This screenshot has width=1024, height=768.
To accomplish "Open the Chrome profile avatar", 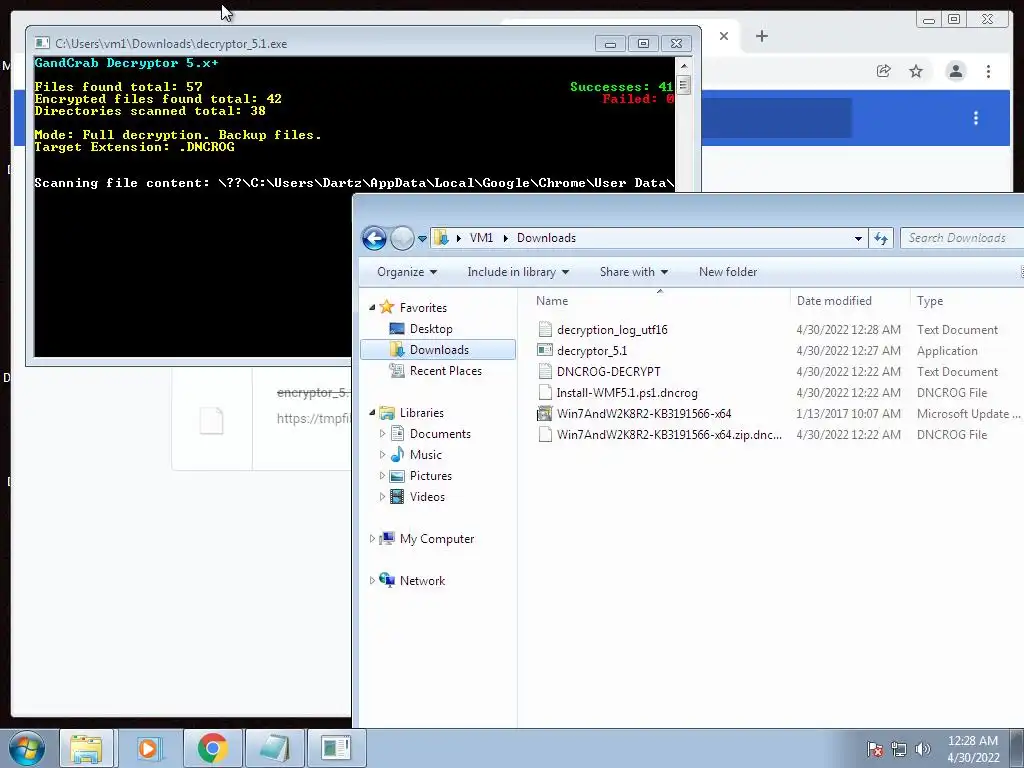I will (955, 71).
